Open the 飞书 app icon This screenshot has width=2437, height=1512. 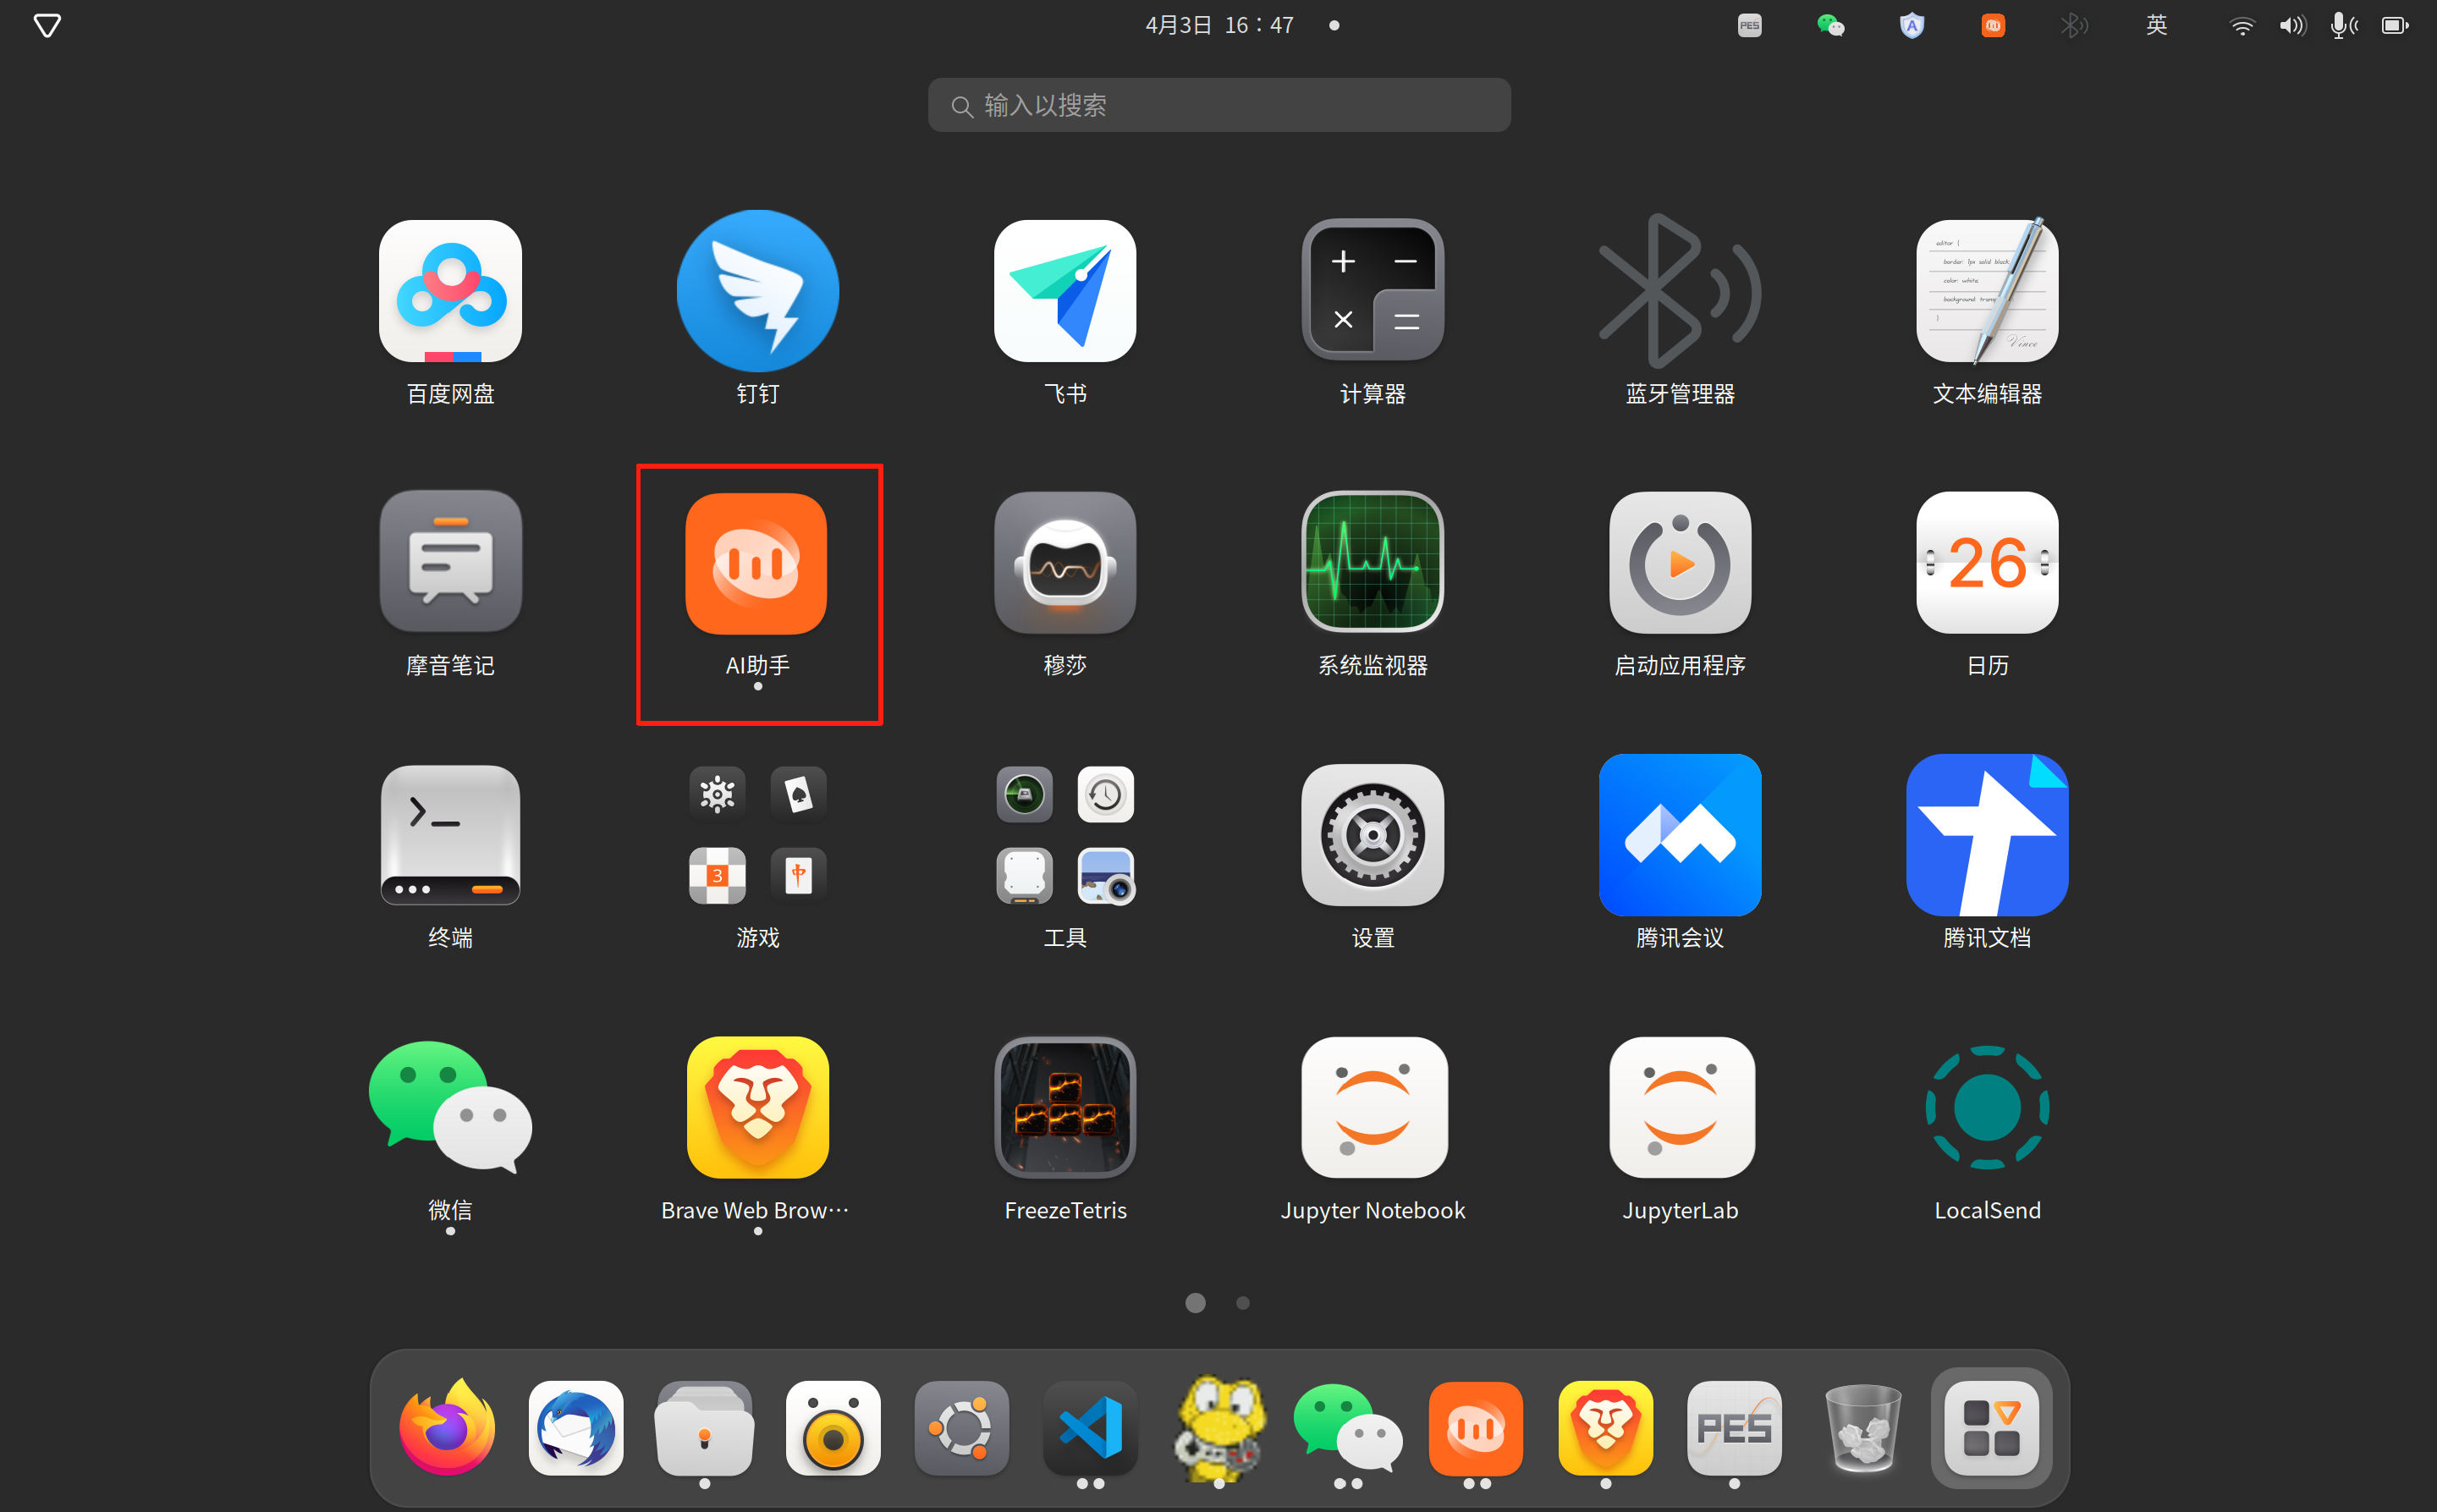1064,291
